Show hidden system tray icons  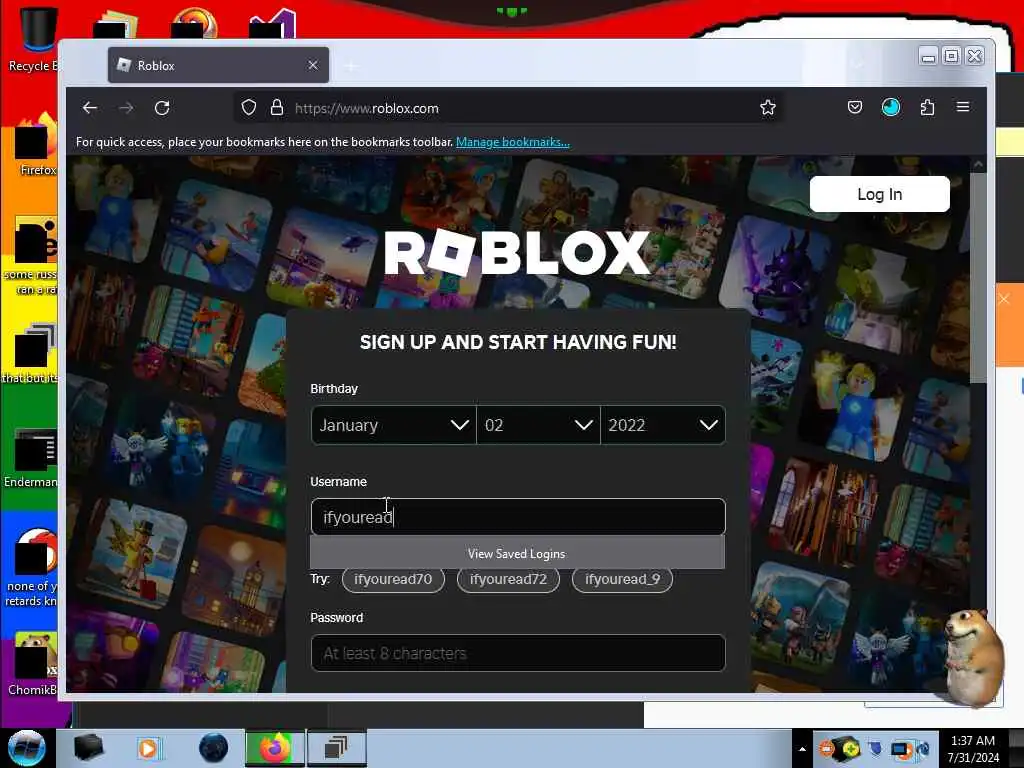coord(802,749)
